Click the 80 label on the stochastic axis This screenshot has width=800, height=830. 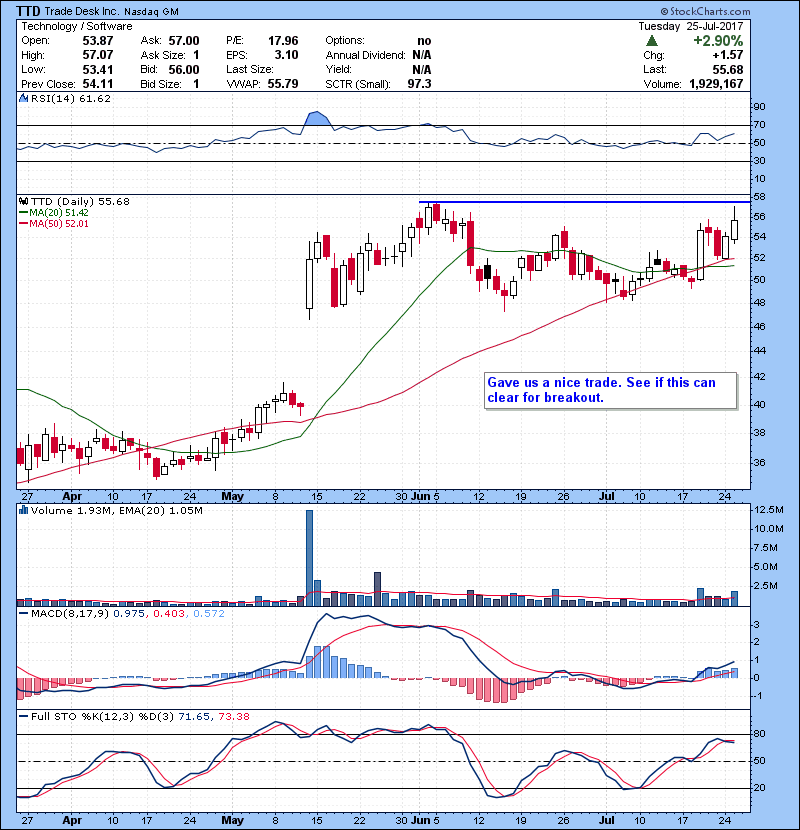(759, 734)
